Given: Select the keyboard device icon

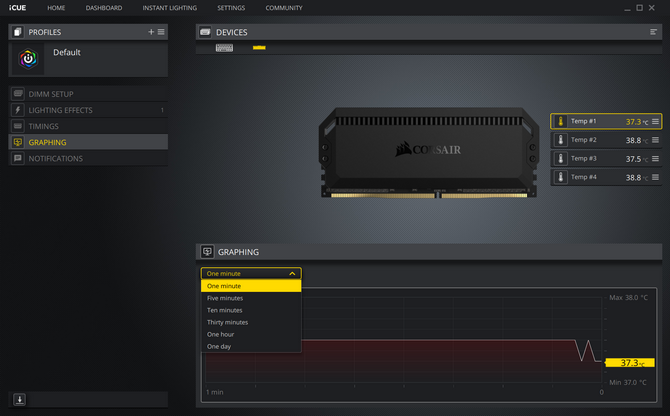Looking at the screenshot, I should pyautogui.click(x=224, y=48).
